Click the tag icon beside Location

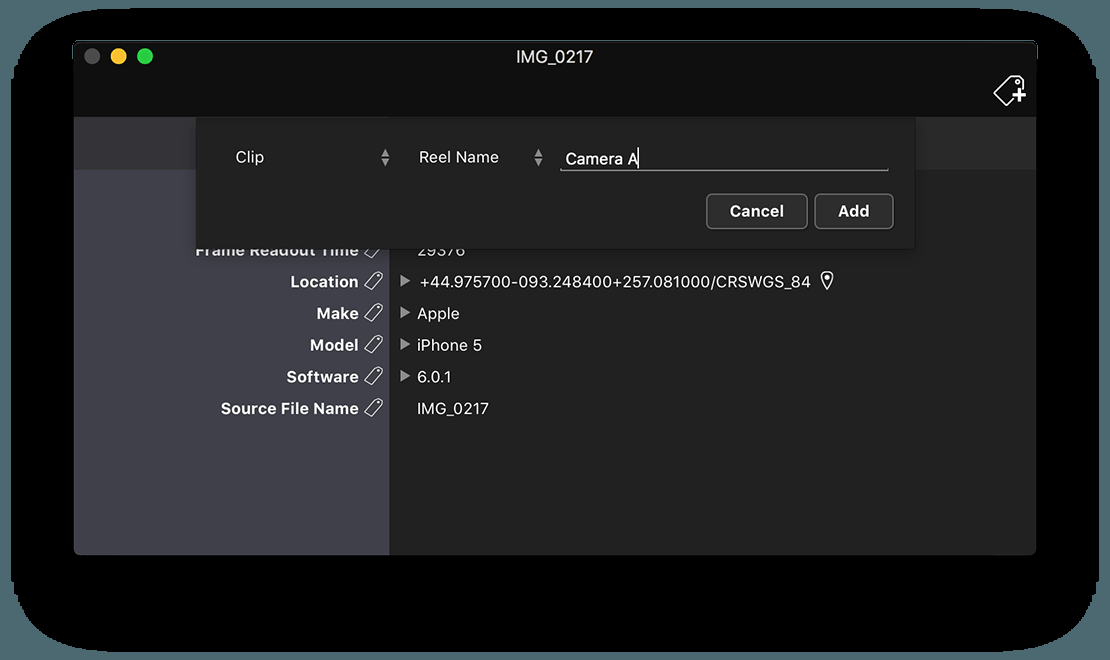tap(373, 282)
